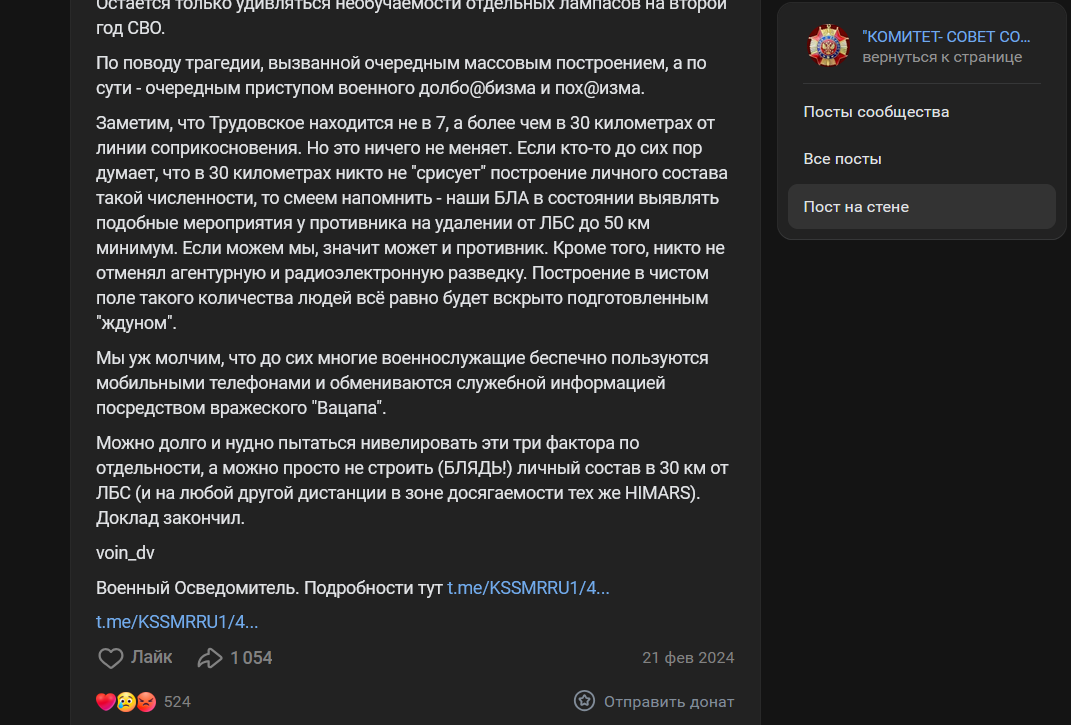Click the red heart reaction emoji
The height and width of the screenshot is (725, 1071).
pyautogui.click(x=106, y=702)
